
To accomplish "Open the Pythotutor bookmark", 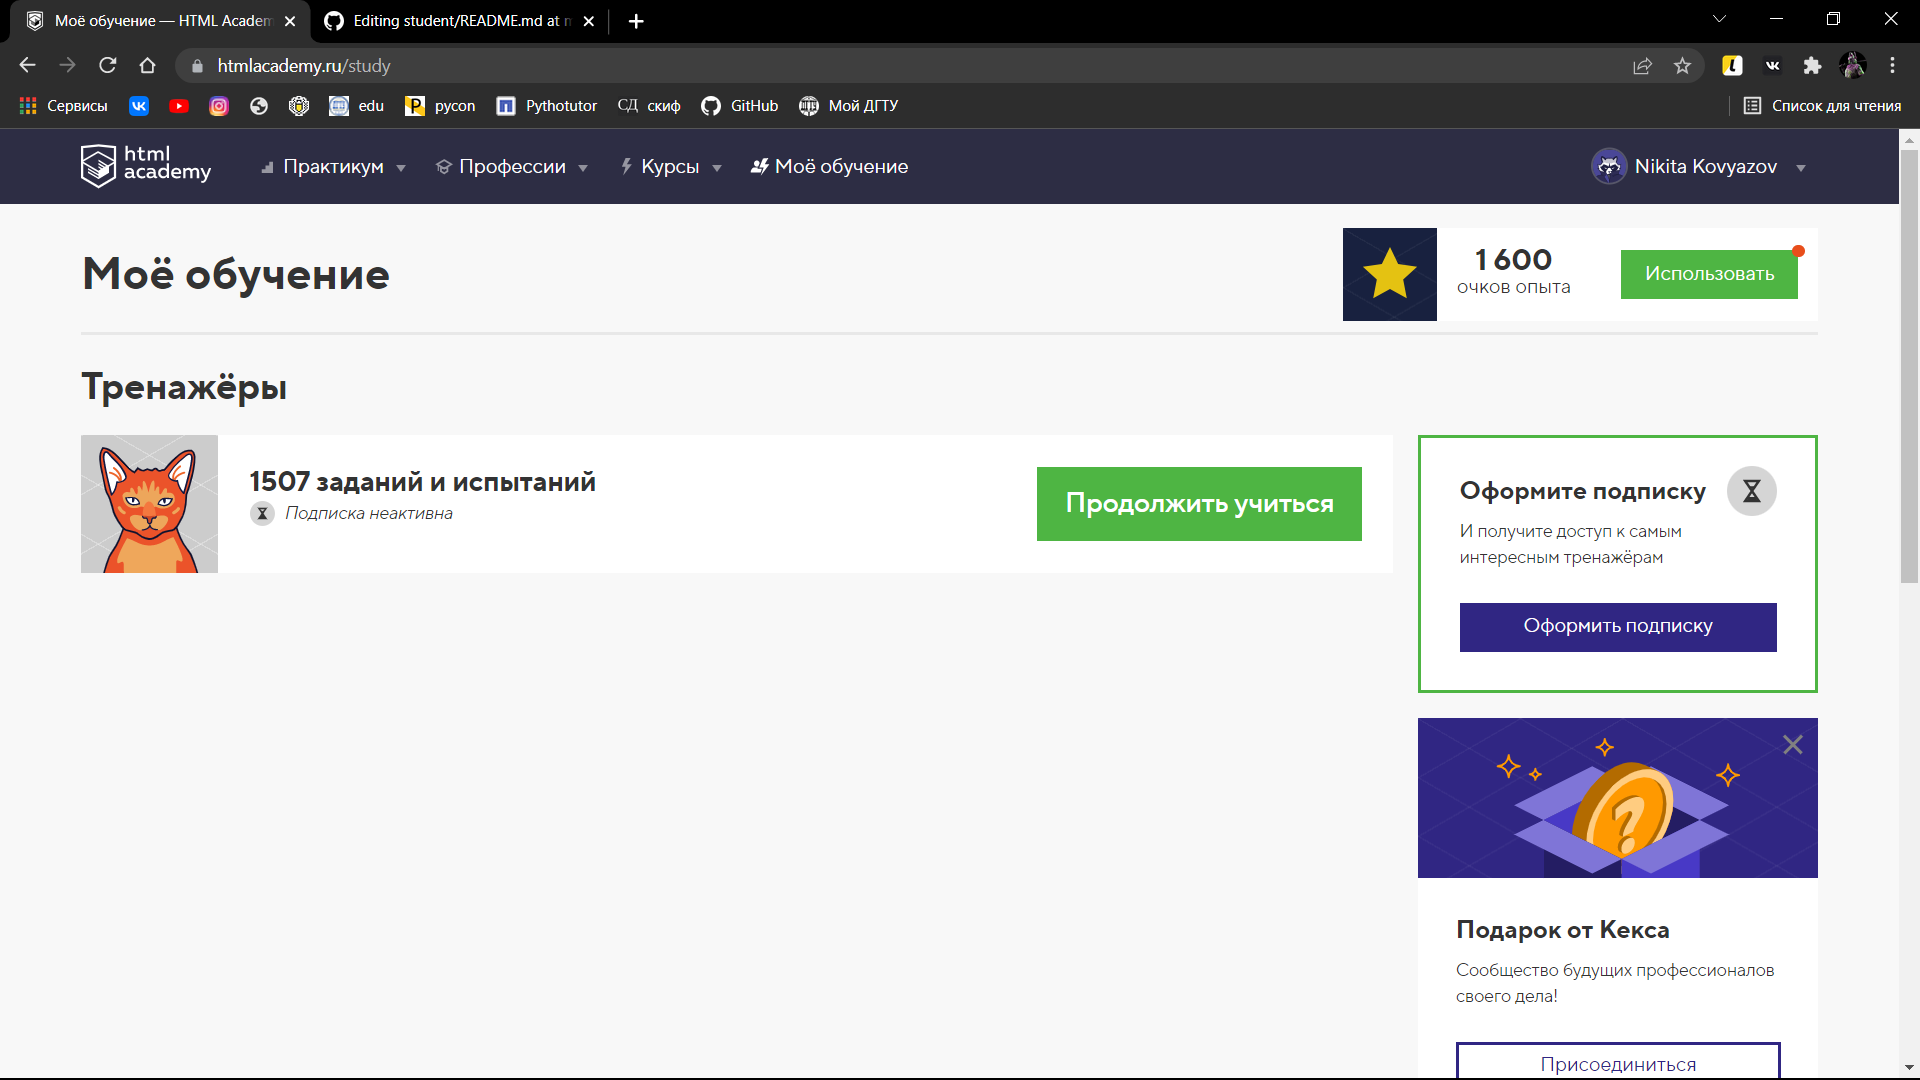I will tap(547, 106).
